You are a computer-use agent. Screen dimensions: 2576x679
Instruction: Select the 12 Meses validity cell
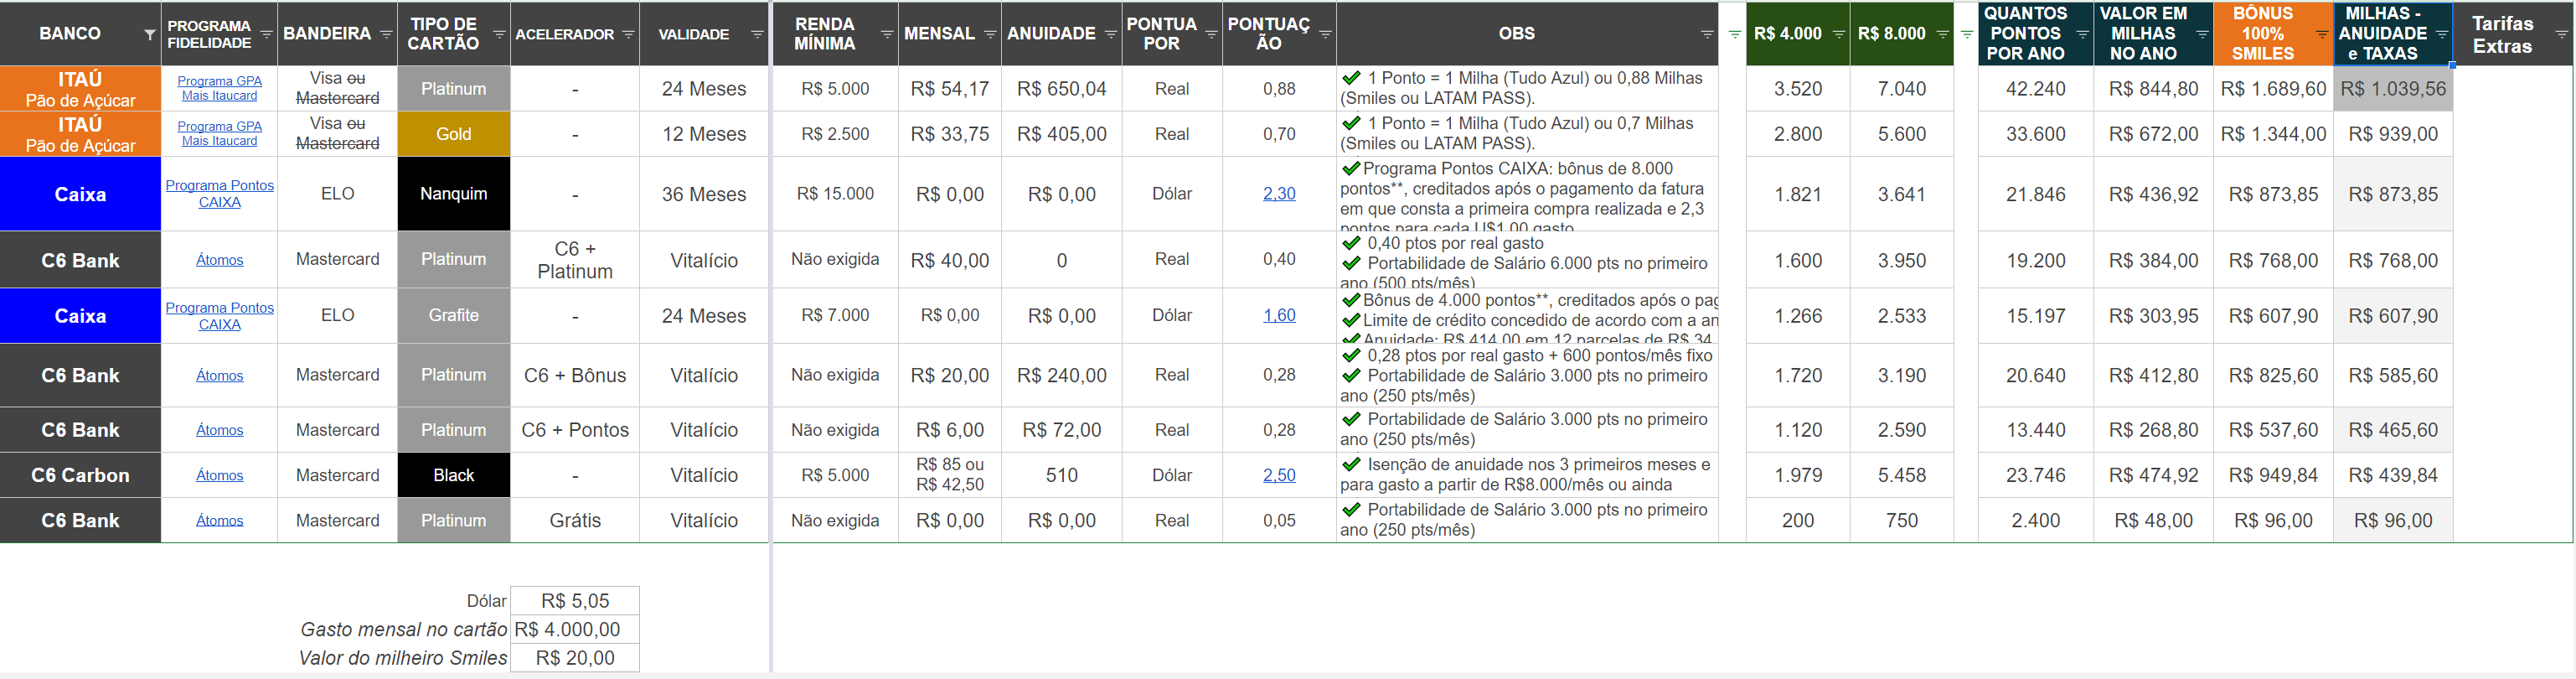(704, 134)
